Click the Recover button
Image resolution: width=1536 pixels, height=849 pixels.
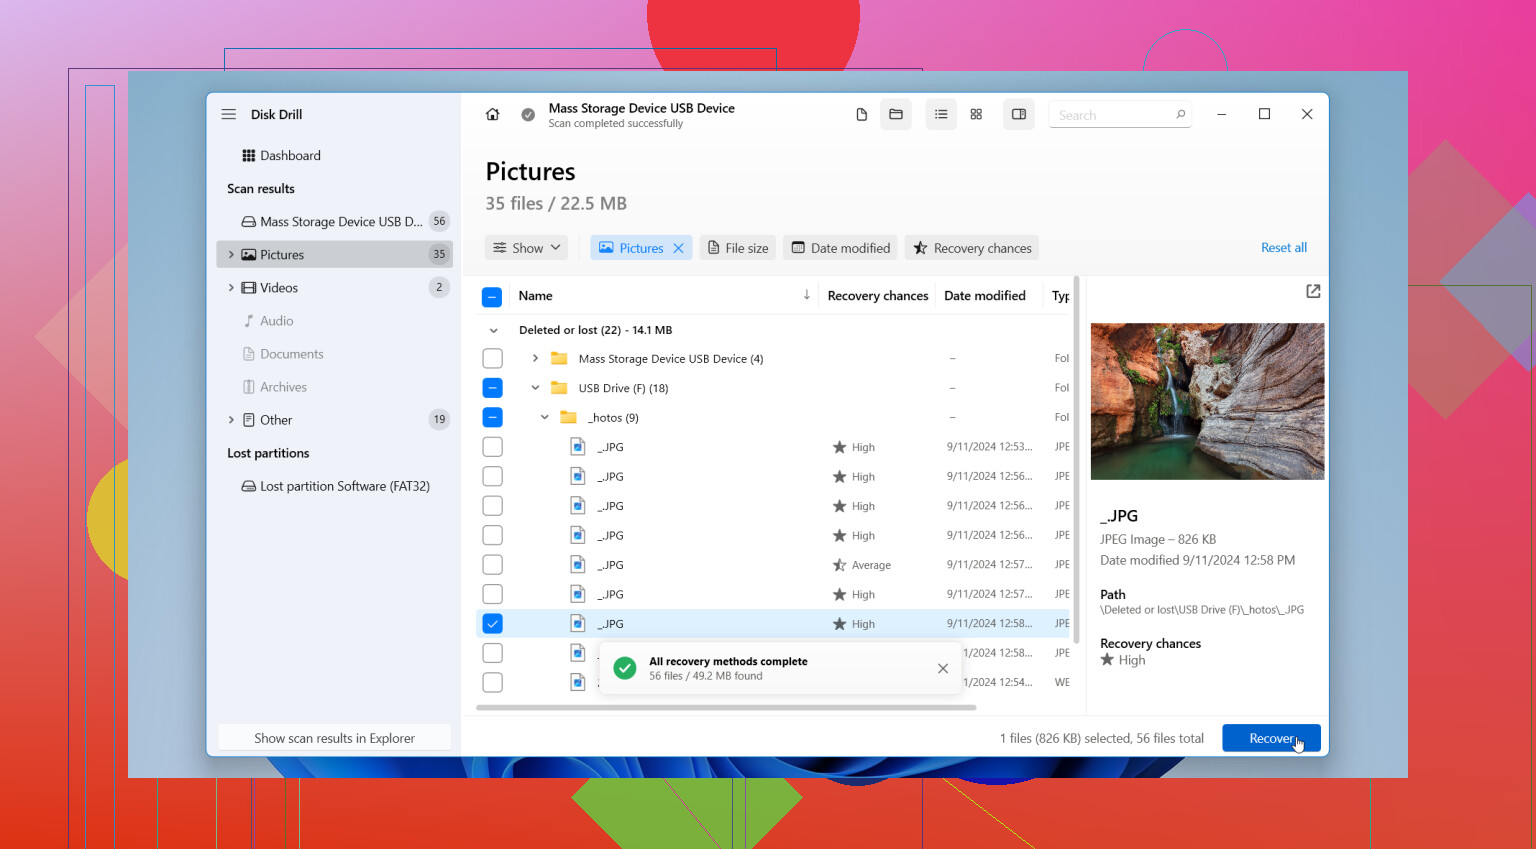[1271, 738]
